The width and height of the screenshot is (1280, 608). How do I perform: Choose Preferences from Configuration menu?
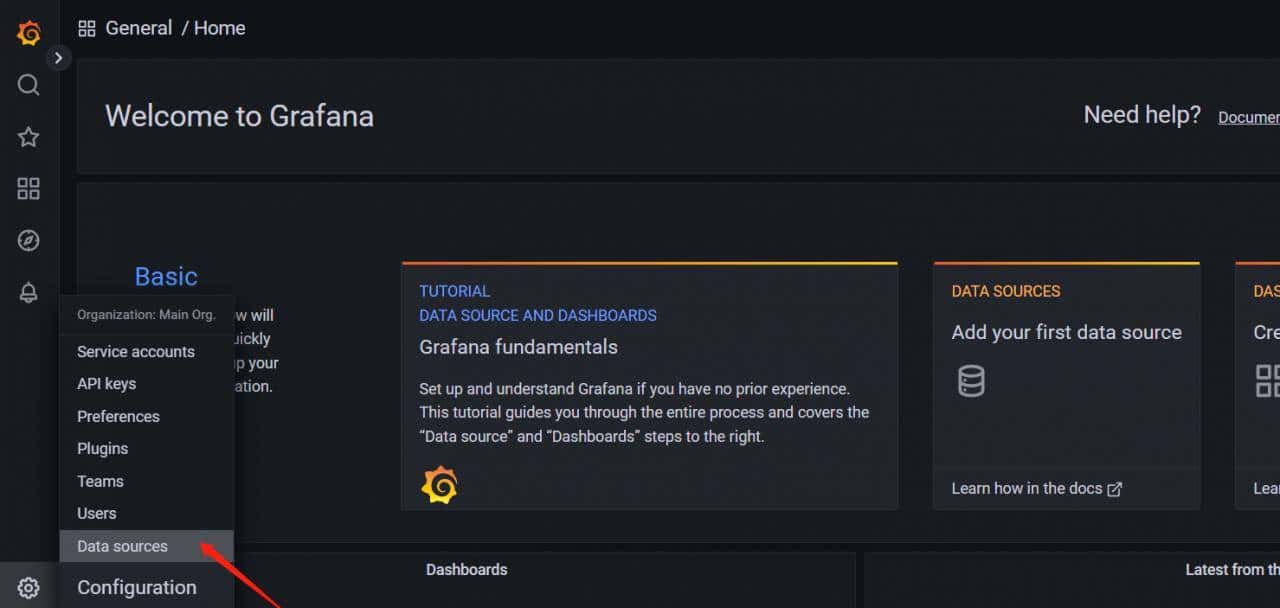118,416
